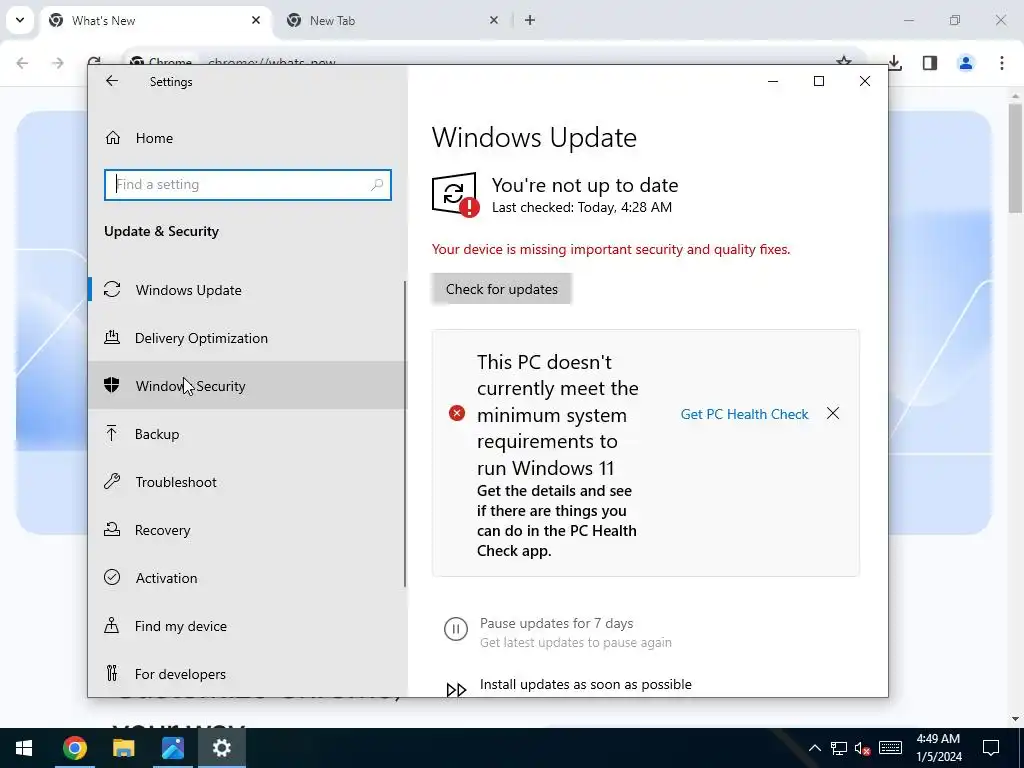Open Delivery Optimization settings
Viewport: 1024px width, 768px height.
click(x=248, y=338)
